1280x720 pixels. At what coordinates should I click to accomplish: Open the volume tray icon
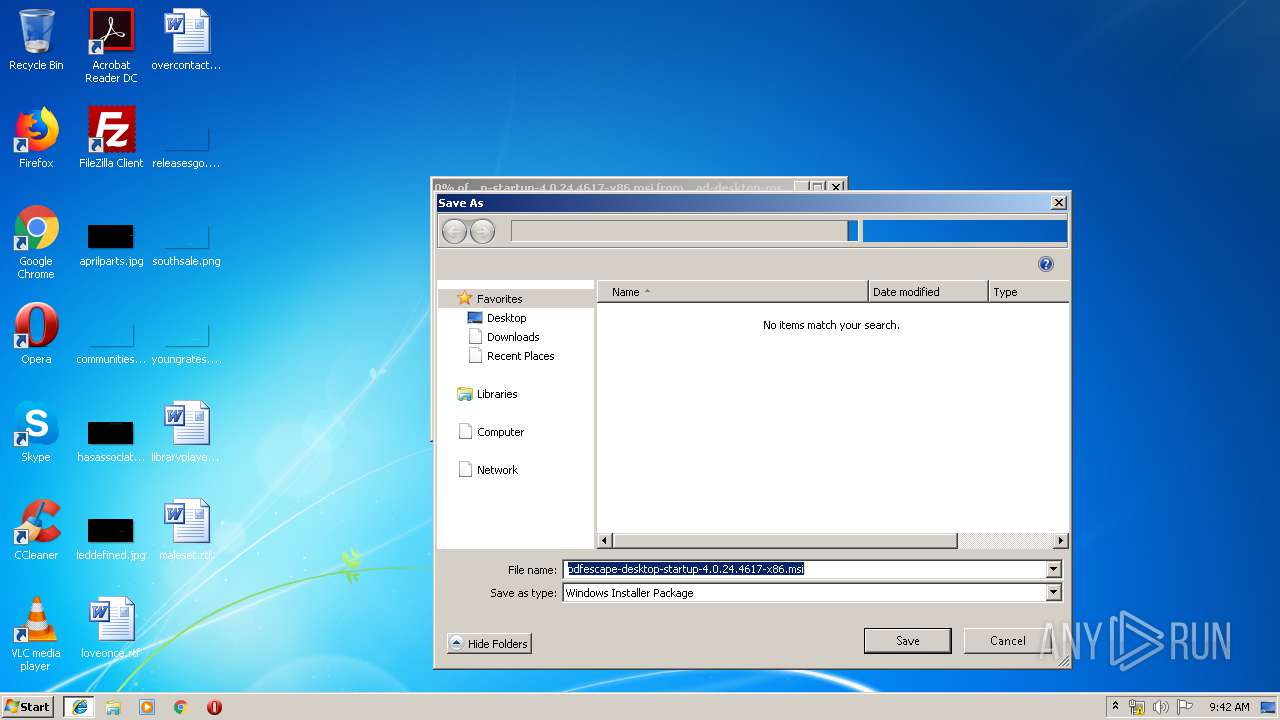[x=1161, y=707]
